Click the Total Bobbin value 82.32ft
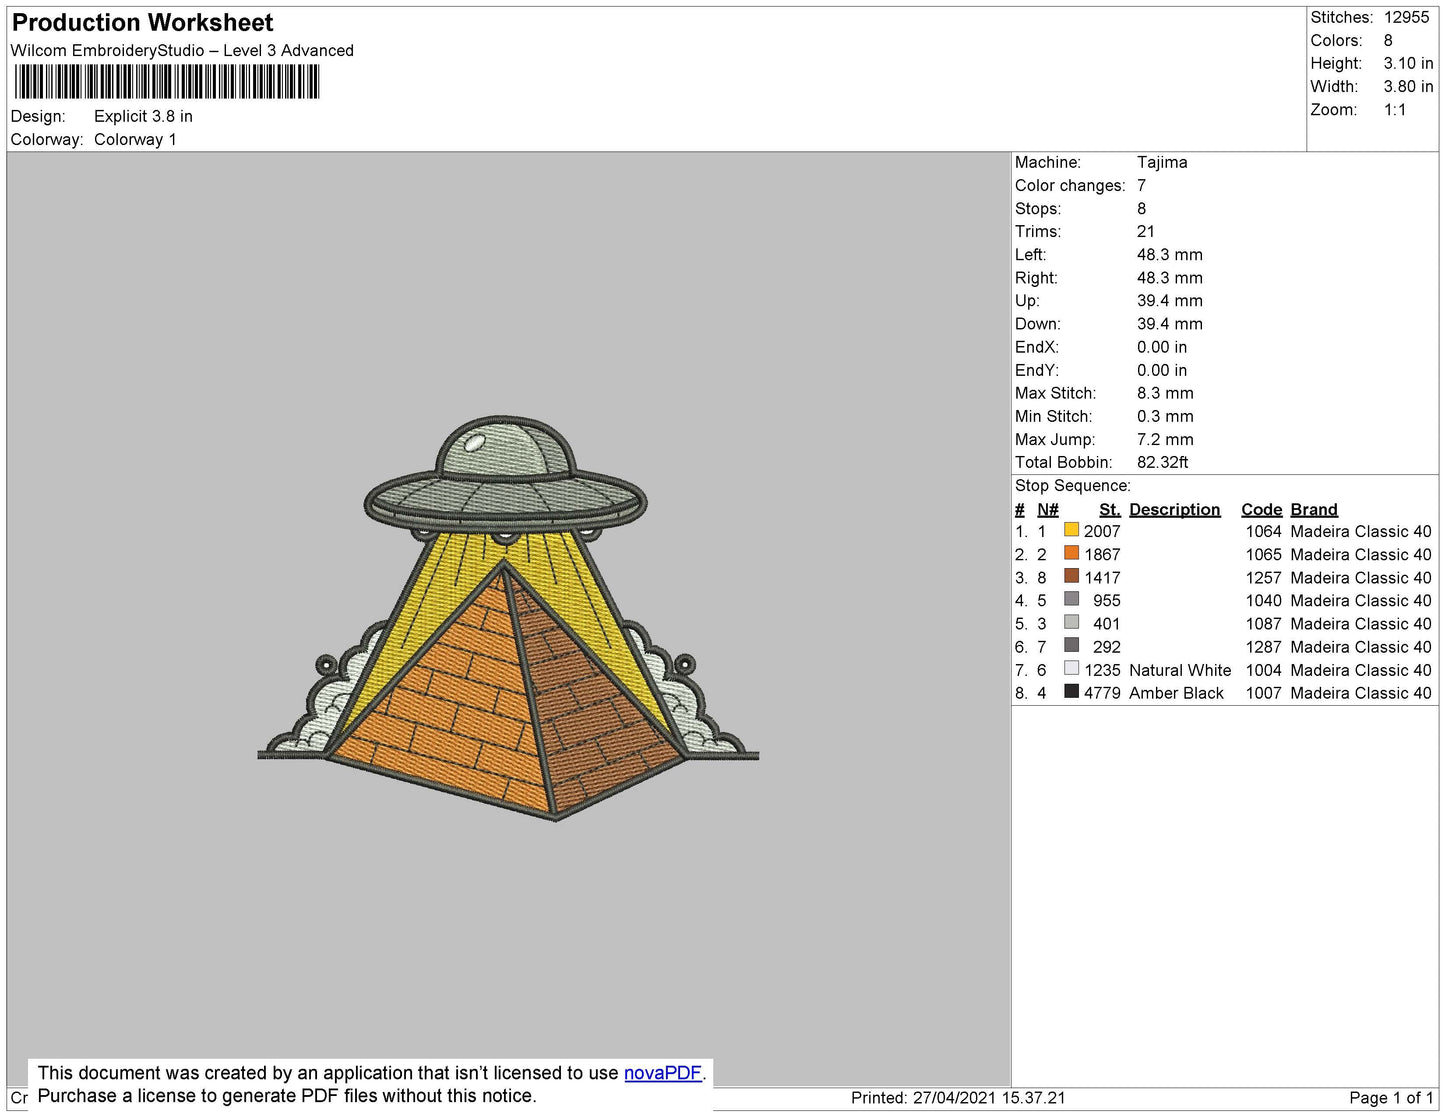This screenshot has height=1117, width=1445. [x=1163, y=462]
